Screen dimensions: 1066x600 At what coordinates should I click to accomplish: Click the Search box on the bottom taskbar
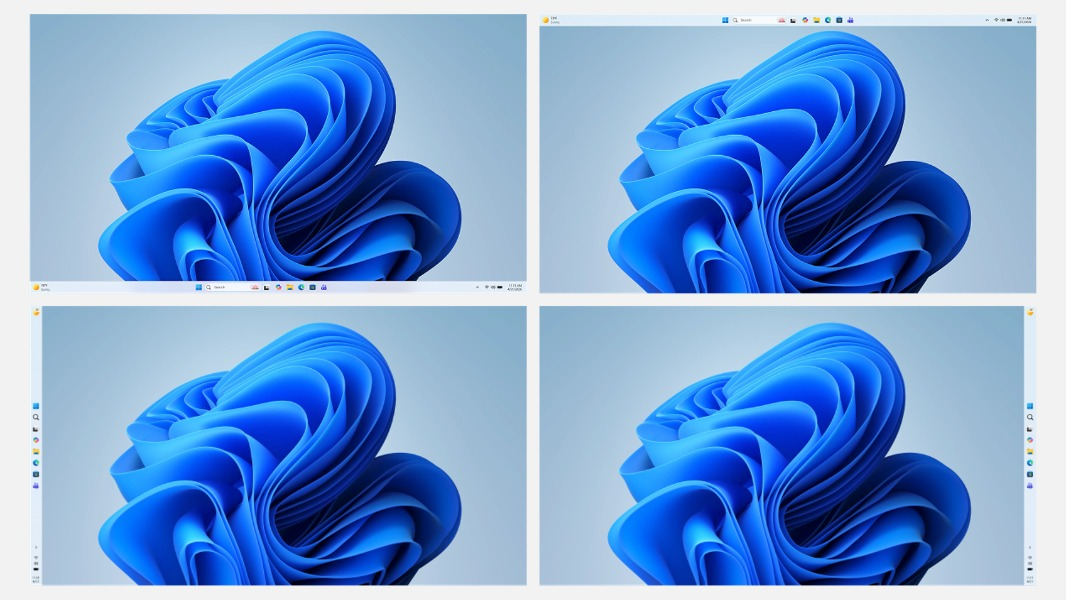pos(218,288)
